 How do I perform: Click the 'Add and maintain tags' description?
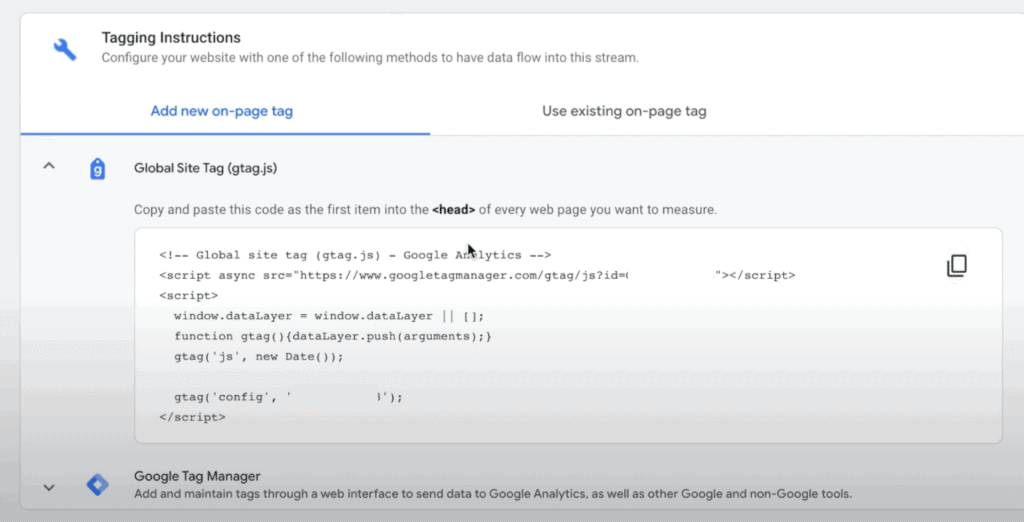coord(493,493)
